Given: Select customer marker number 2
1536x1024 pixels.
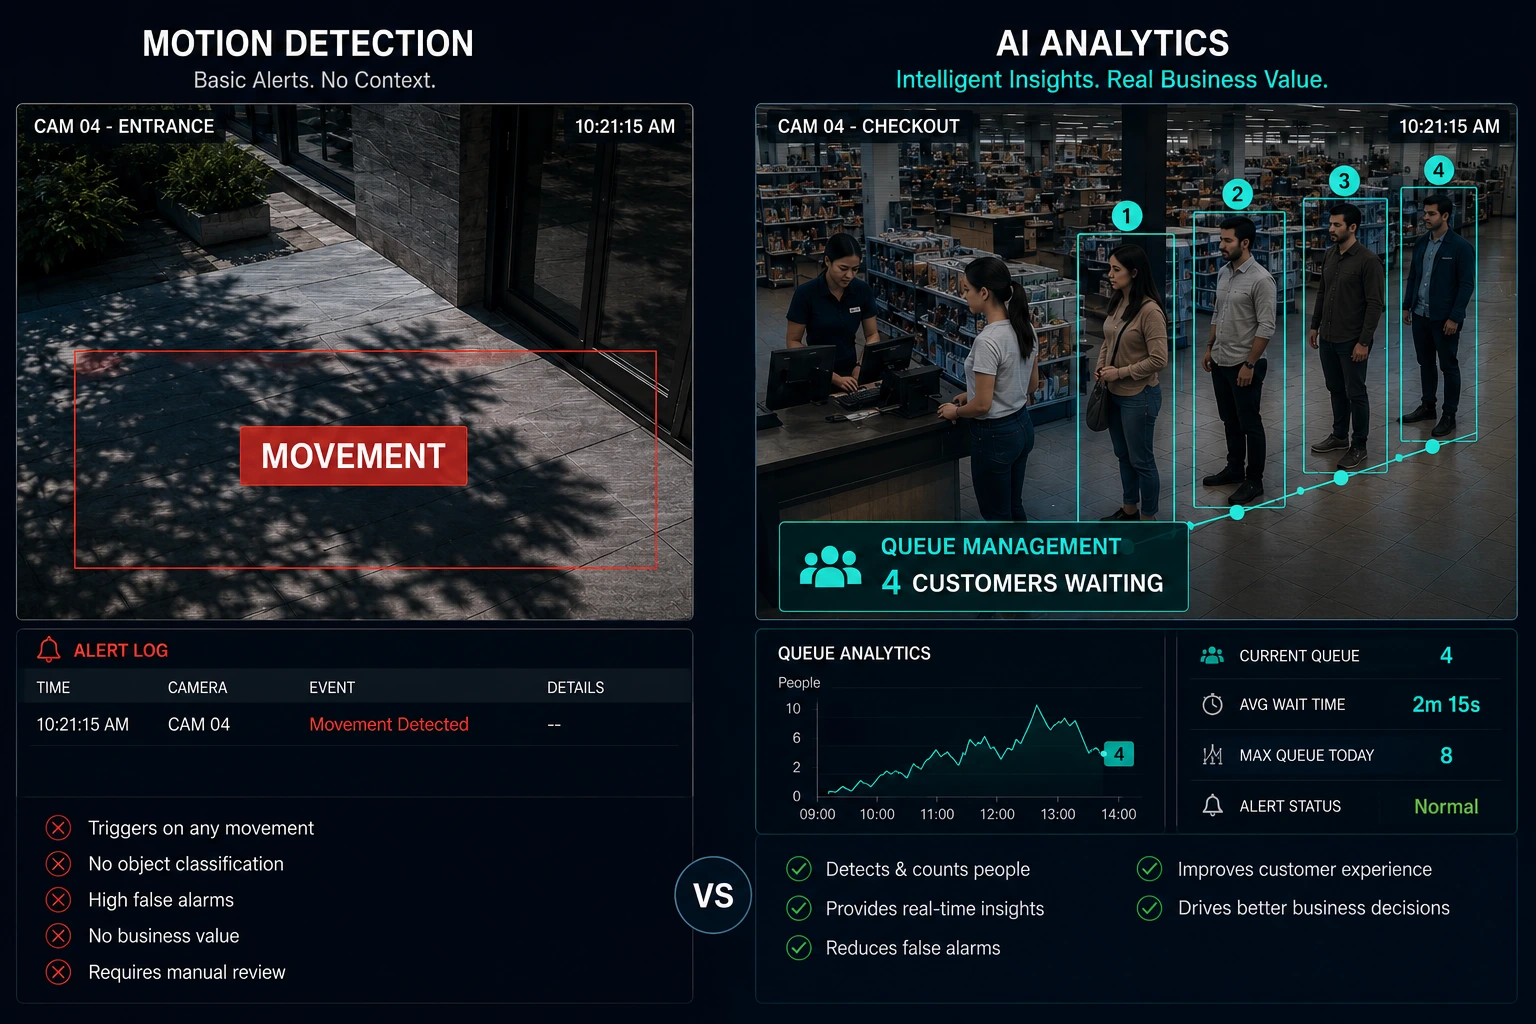Looking at the screenshot, I should (x=1237, y=194).
